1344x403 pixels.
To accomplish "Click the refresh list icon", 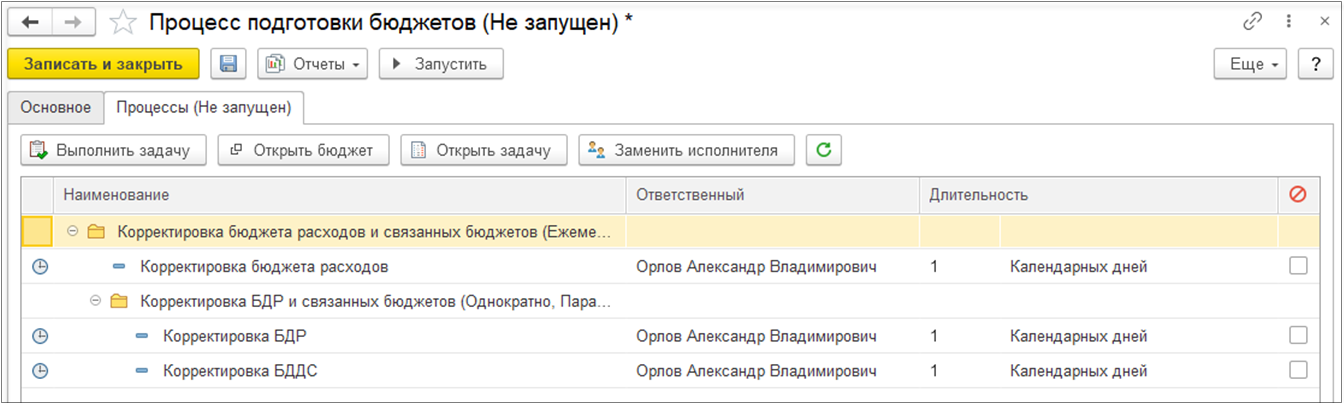I will click(824, 150).
